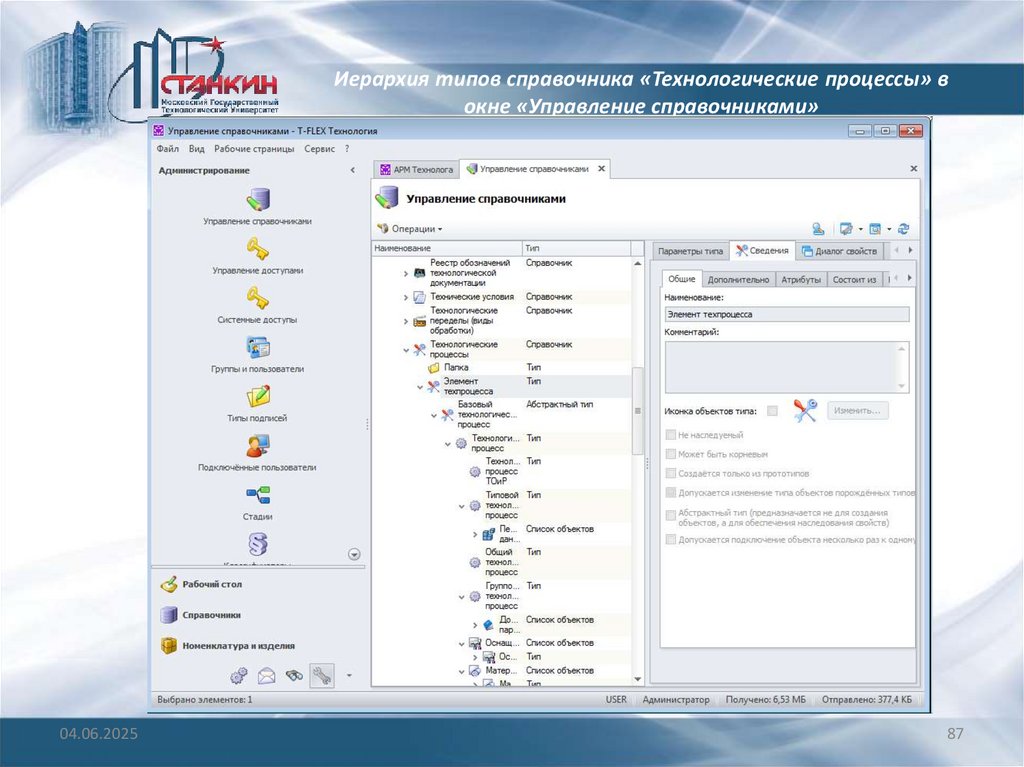Click the Элемент техпроцесса tree icon

coord(433,386)
